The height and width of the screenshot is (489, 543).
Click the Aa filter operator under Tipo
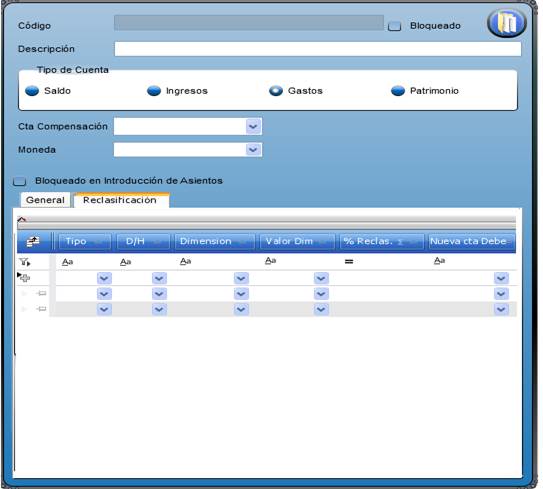tap(68, 262)
